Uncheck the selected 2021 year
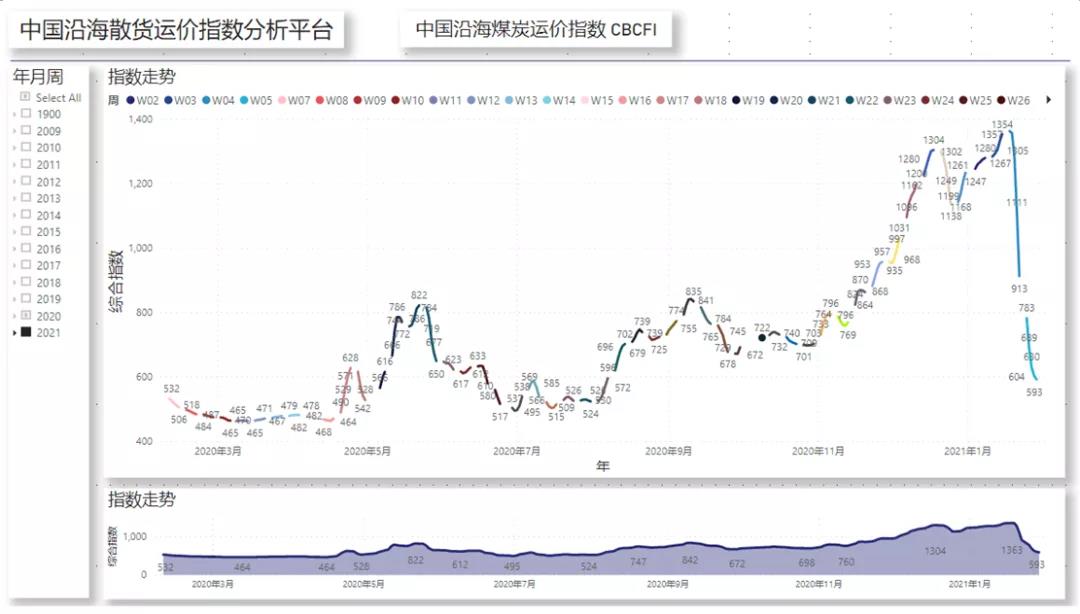 pyautogui.click(x=27, y=333)
